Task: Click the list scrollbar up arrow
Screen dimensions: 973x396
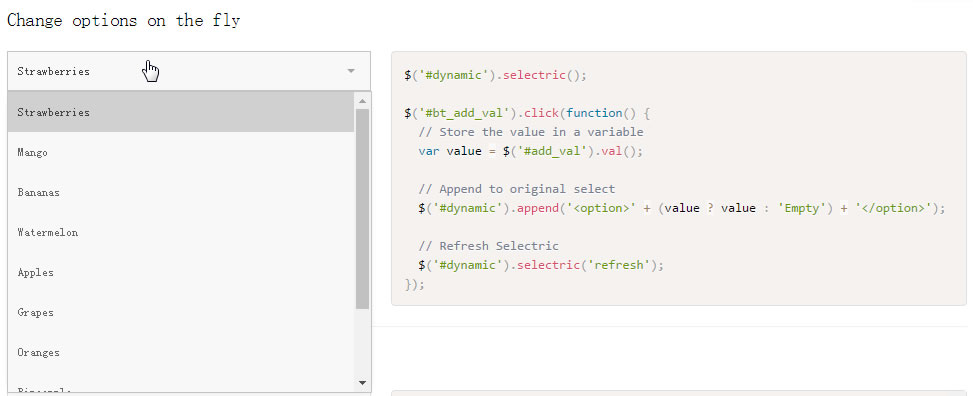Action: (x=362, y=101)
